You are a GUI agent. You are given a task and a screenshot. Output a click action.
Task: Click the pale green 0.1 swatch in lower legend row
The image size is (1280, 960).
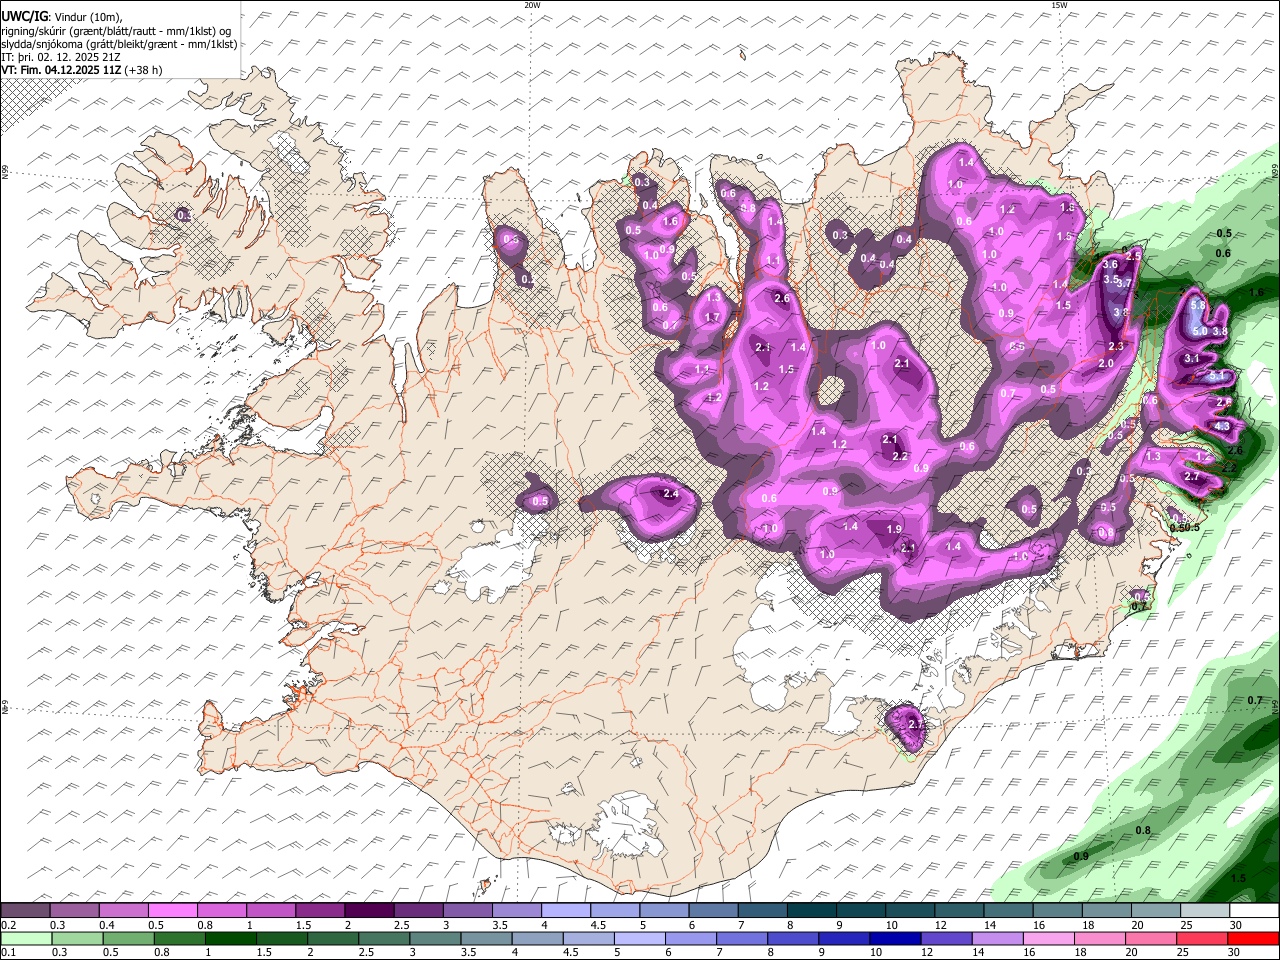click(x=25, y=939)
